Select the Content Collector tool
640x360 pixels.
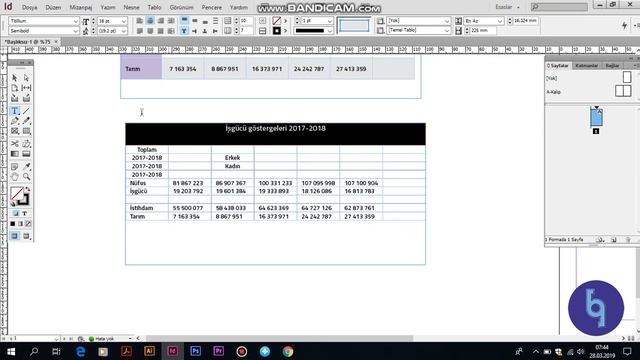15,98
